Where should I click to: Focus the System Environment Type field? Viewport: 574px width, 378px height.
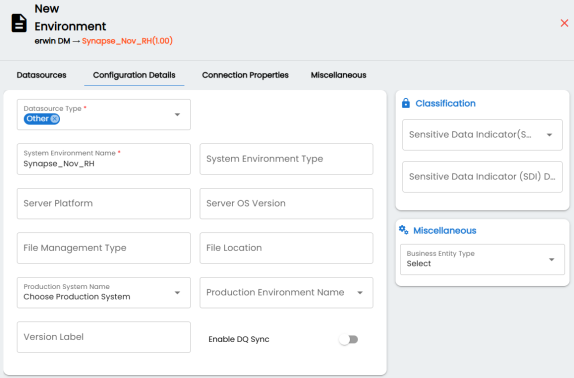tap(286, 159)
